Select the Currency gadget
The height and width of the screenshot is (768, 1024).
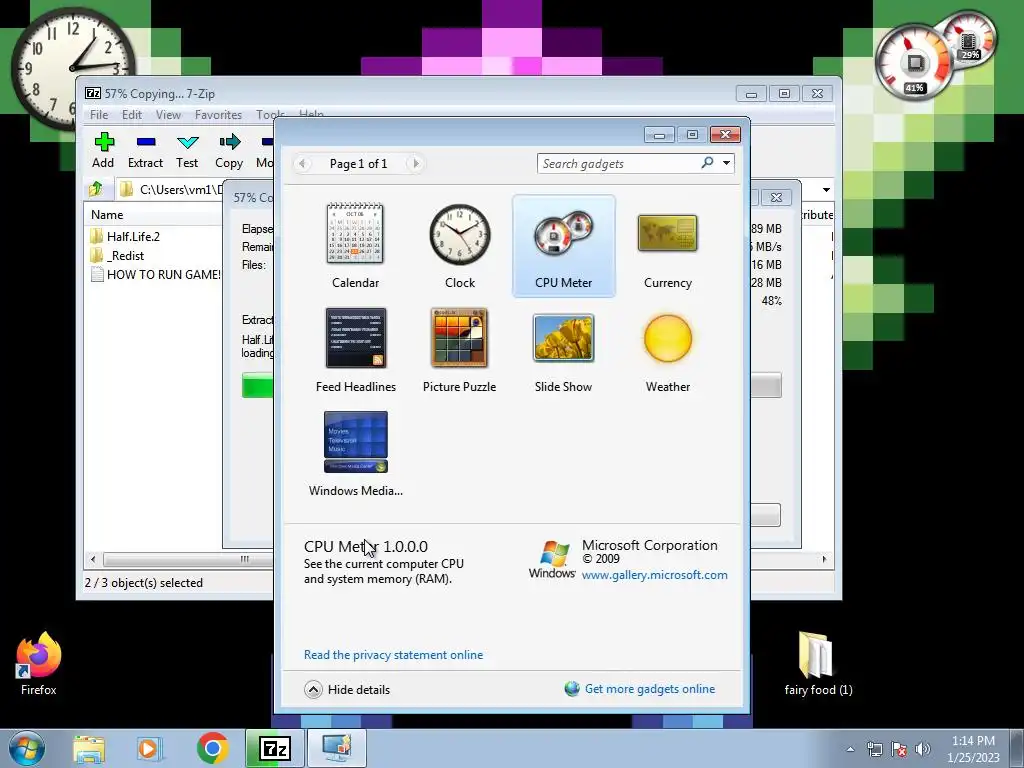(x=667, y=246)
